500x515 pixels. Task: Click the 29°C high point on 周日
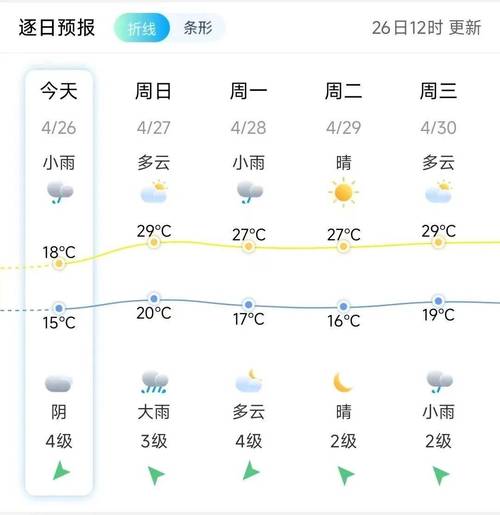coord(154,242)
